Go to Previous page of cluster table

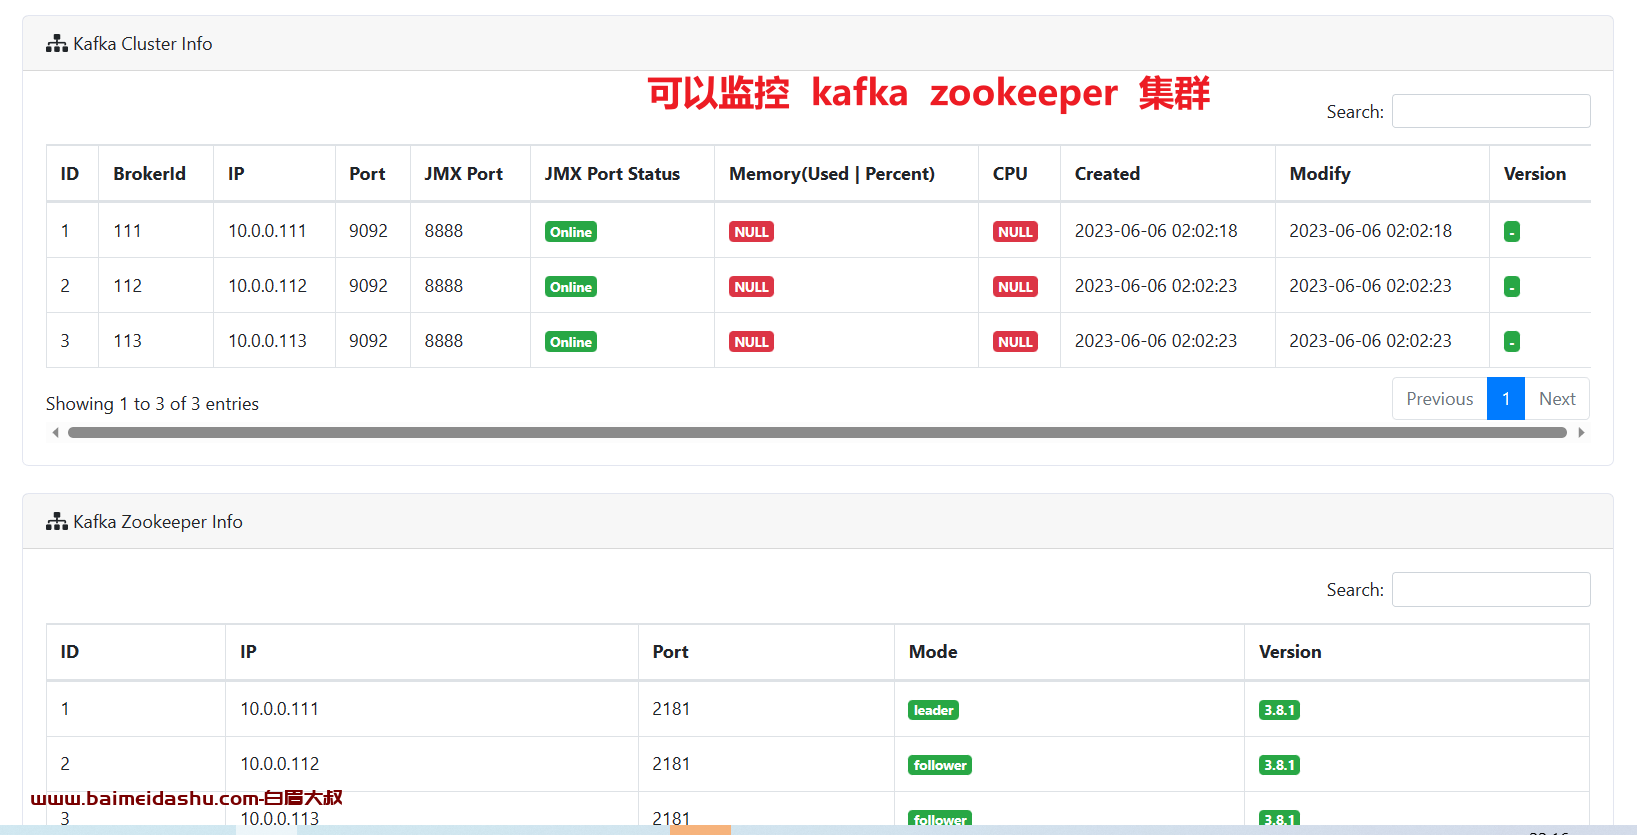(x=1440, y=398)
